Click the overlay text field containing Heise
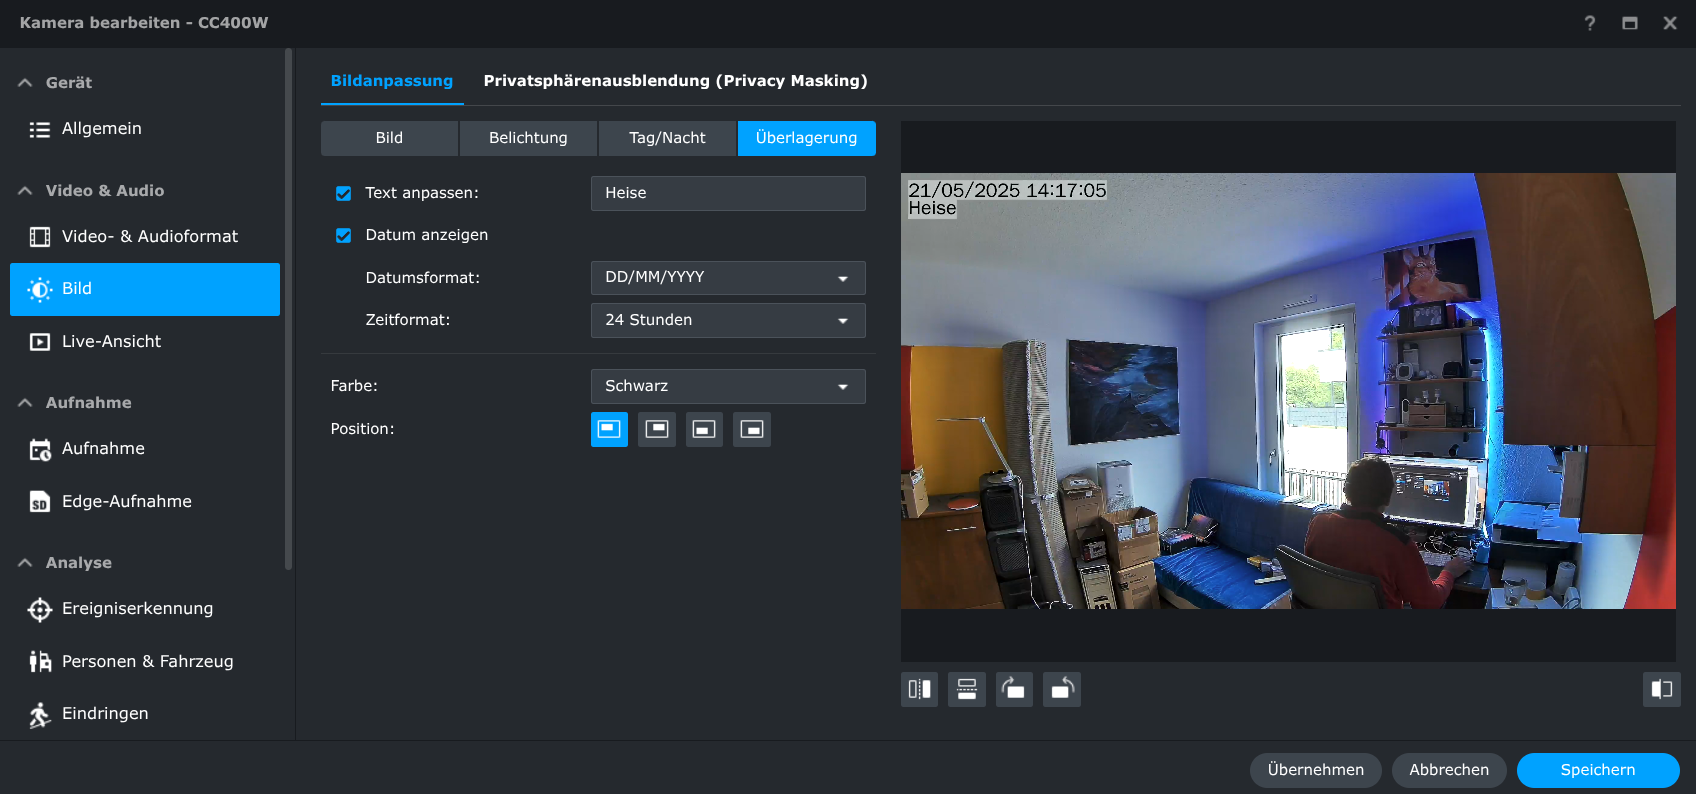Viewport: 1696px width, 794px height. (727, 193)
